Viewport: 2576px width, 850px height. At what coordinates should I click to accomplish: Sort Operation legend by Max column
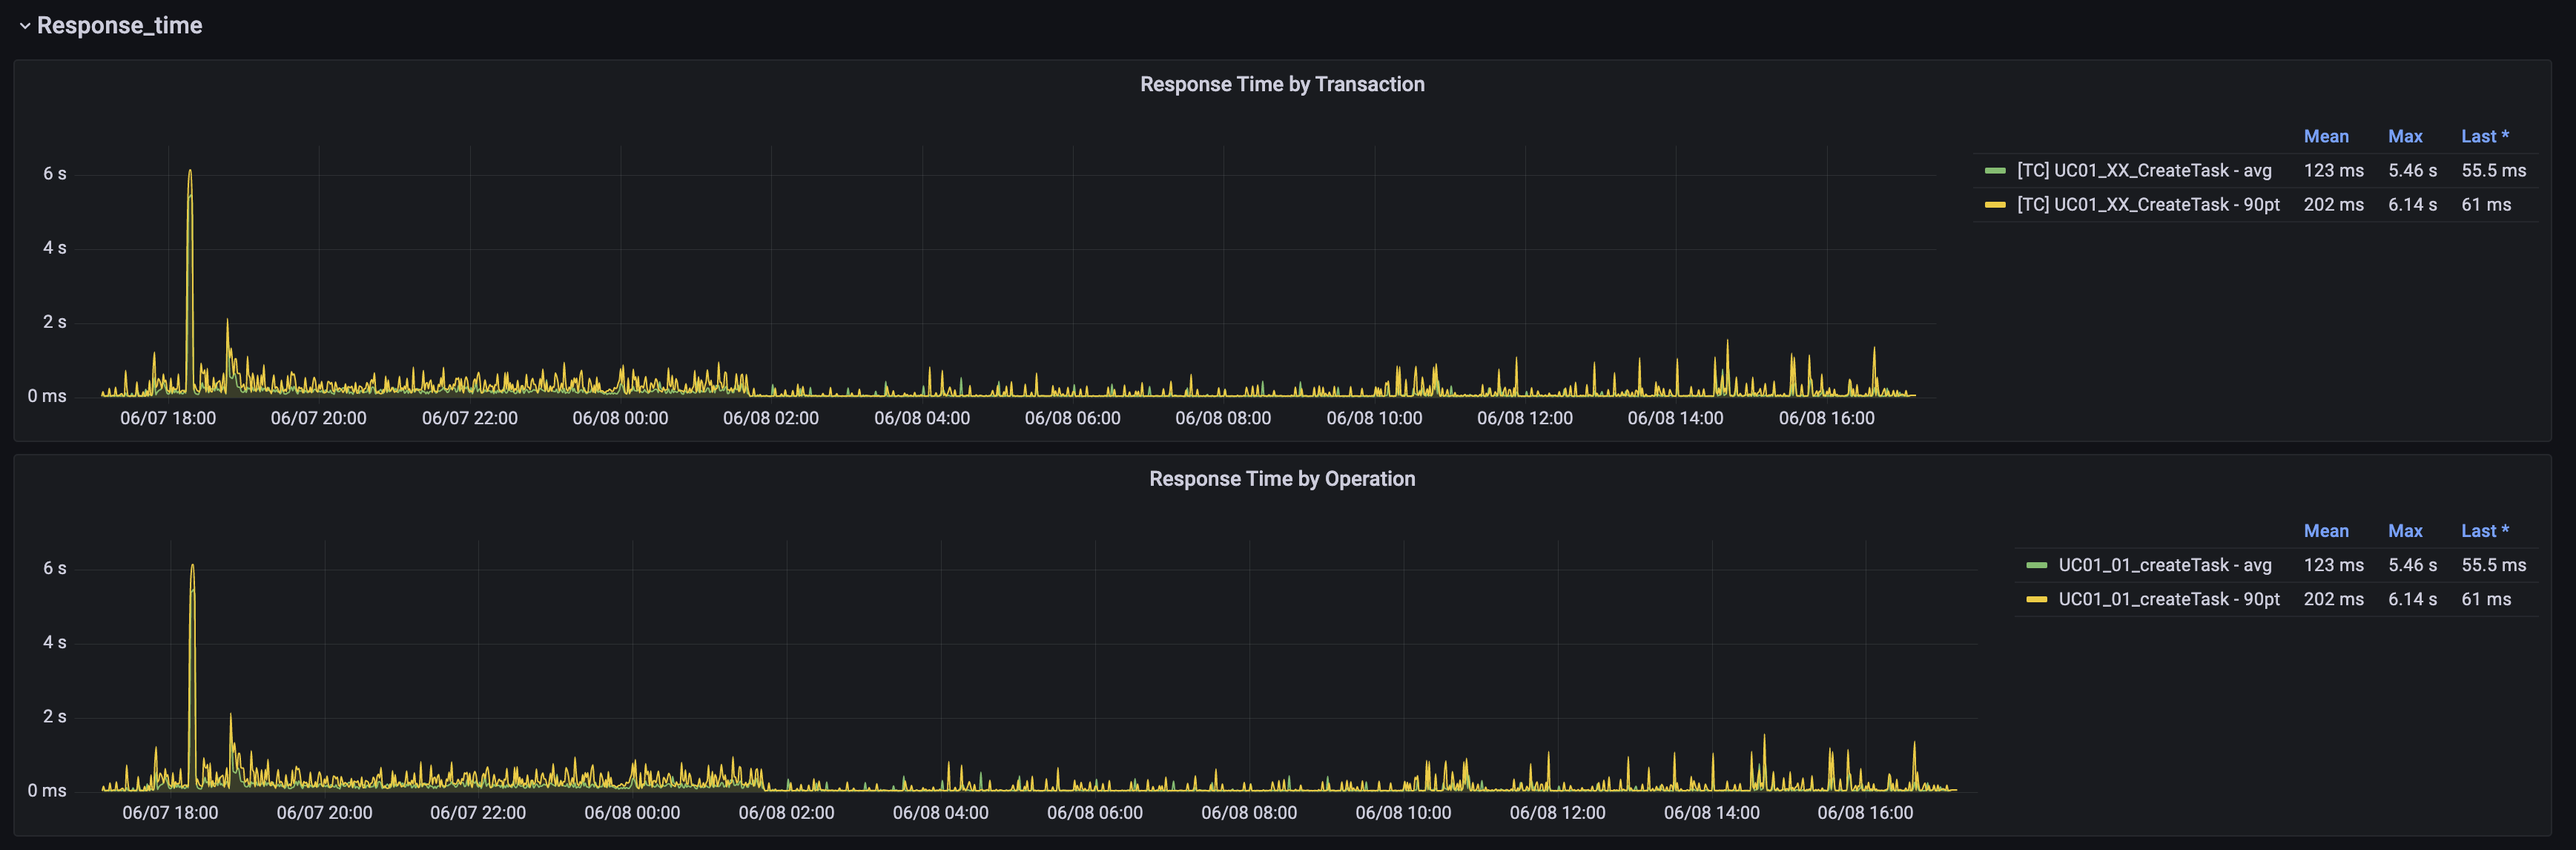click(2405, 531)
